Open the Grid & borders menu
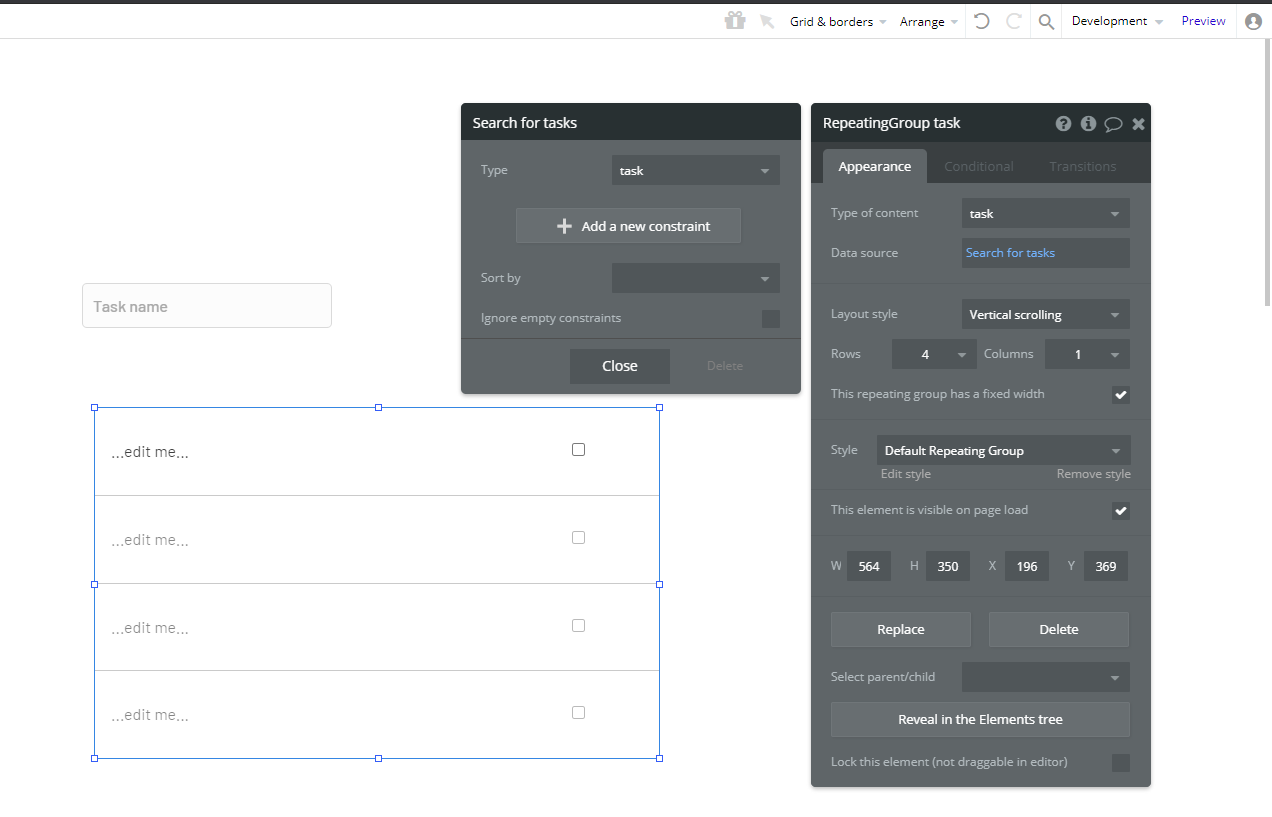The width and height of the screenshot is (1272, 817). (837, 21)
